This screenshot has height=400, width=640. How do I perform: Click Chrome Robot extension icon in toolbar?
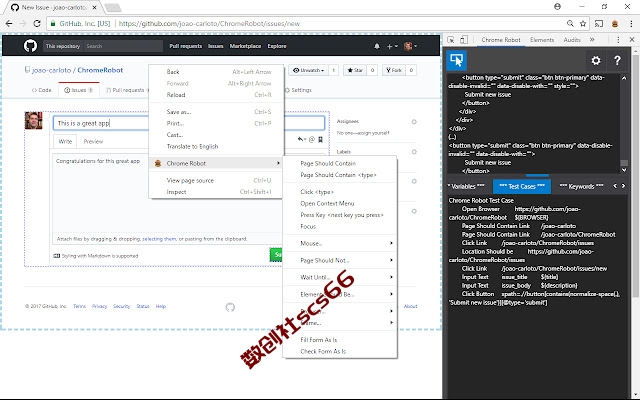[615, 24]
